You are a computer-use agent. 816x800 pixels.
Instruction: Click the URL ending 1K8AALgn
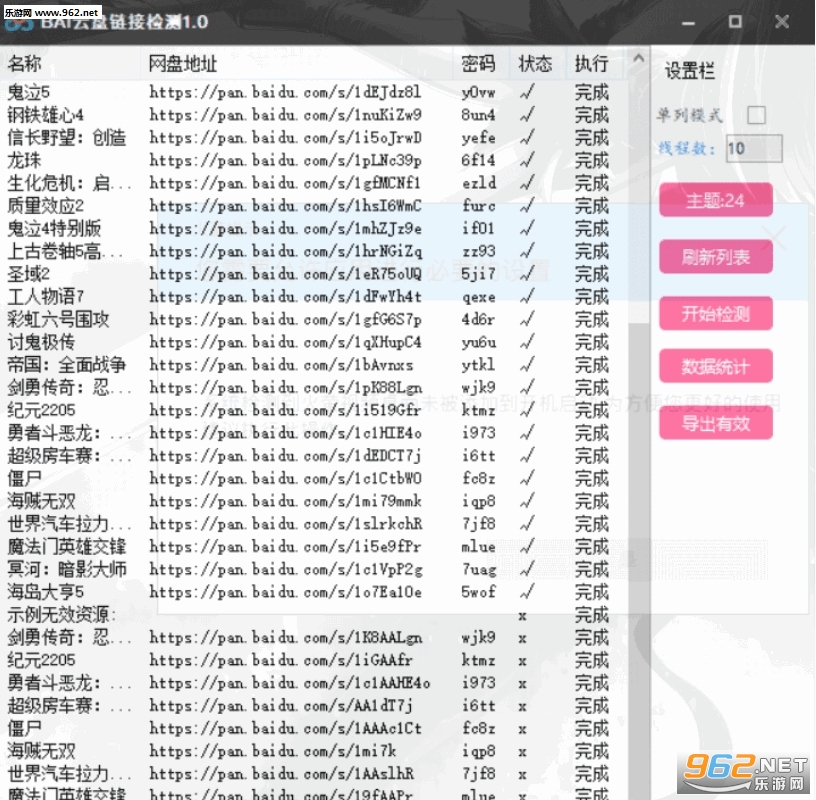285,638
